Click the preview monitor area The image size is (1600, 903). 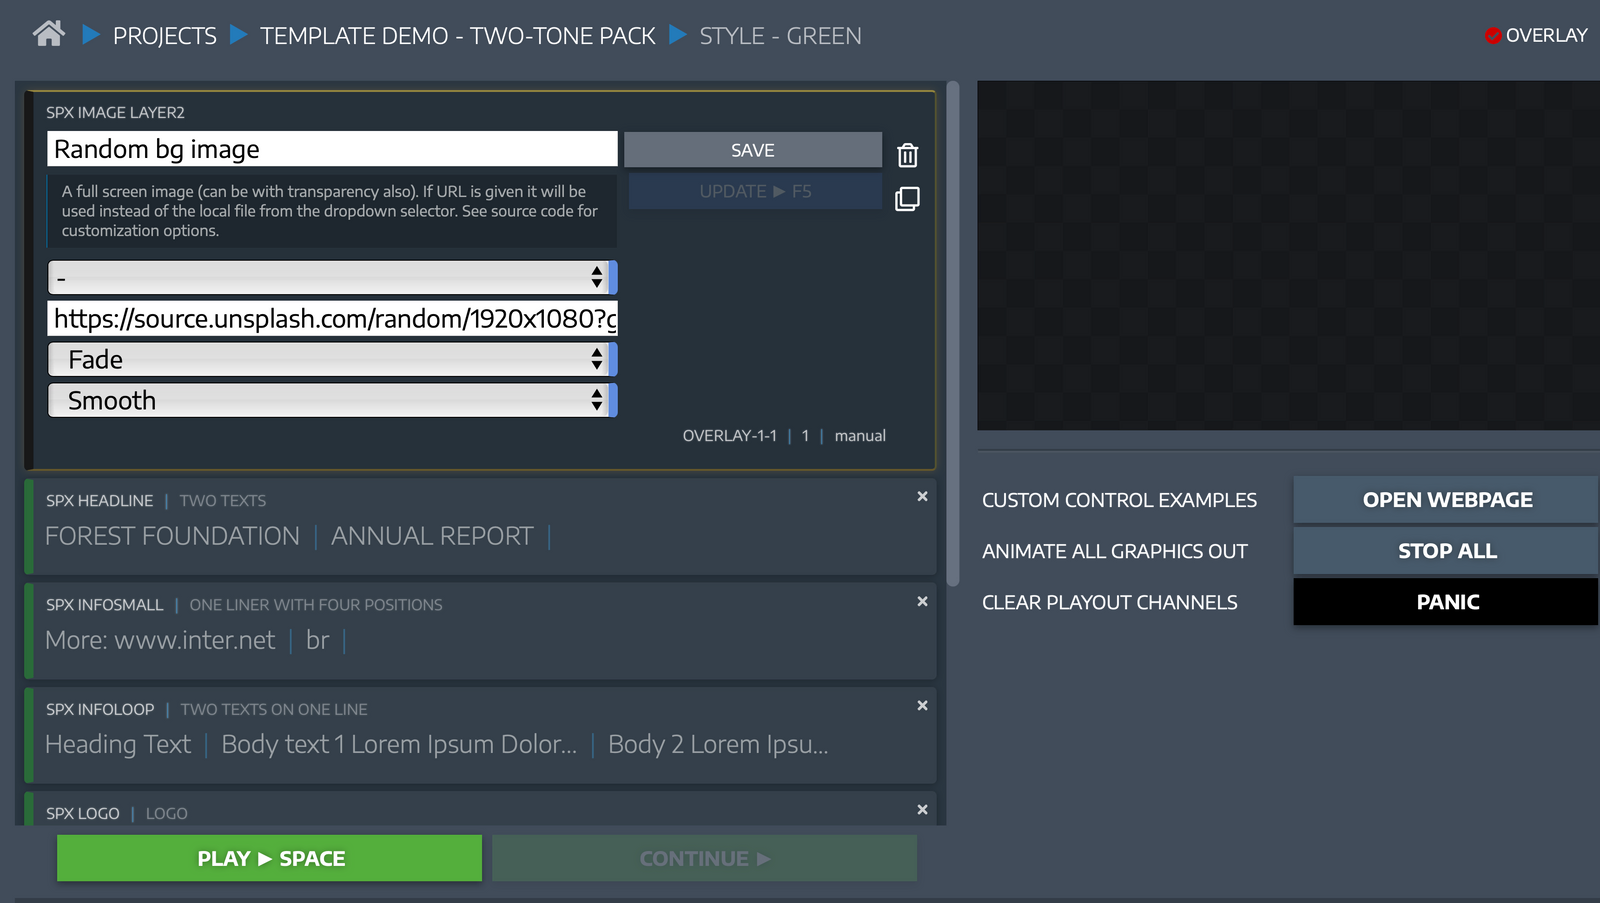[1288, 256]
